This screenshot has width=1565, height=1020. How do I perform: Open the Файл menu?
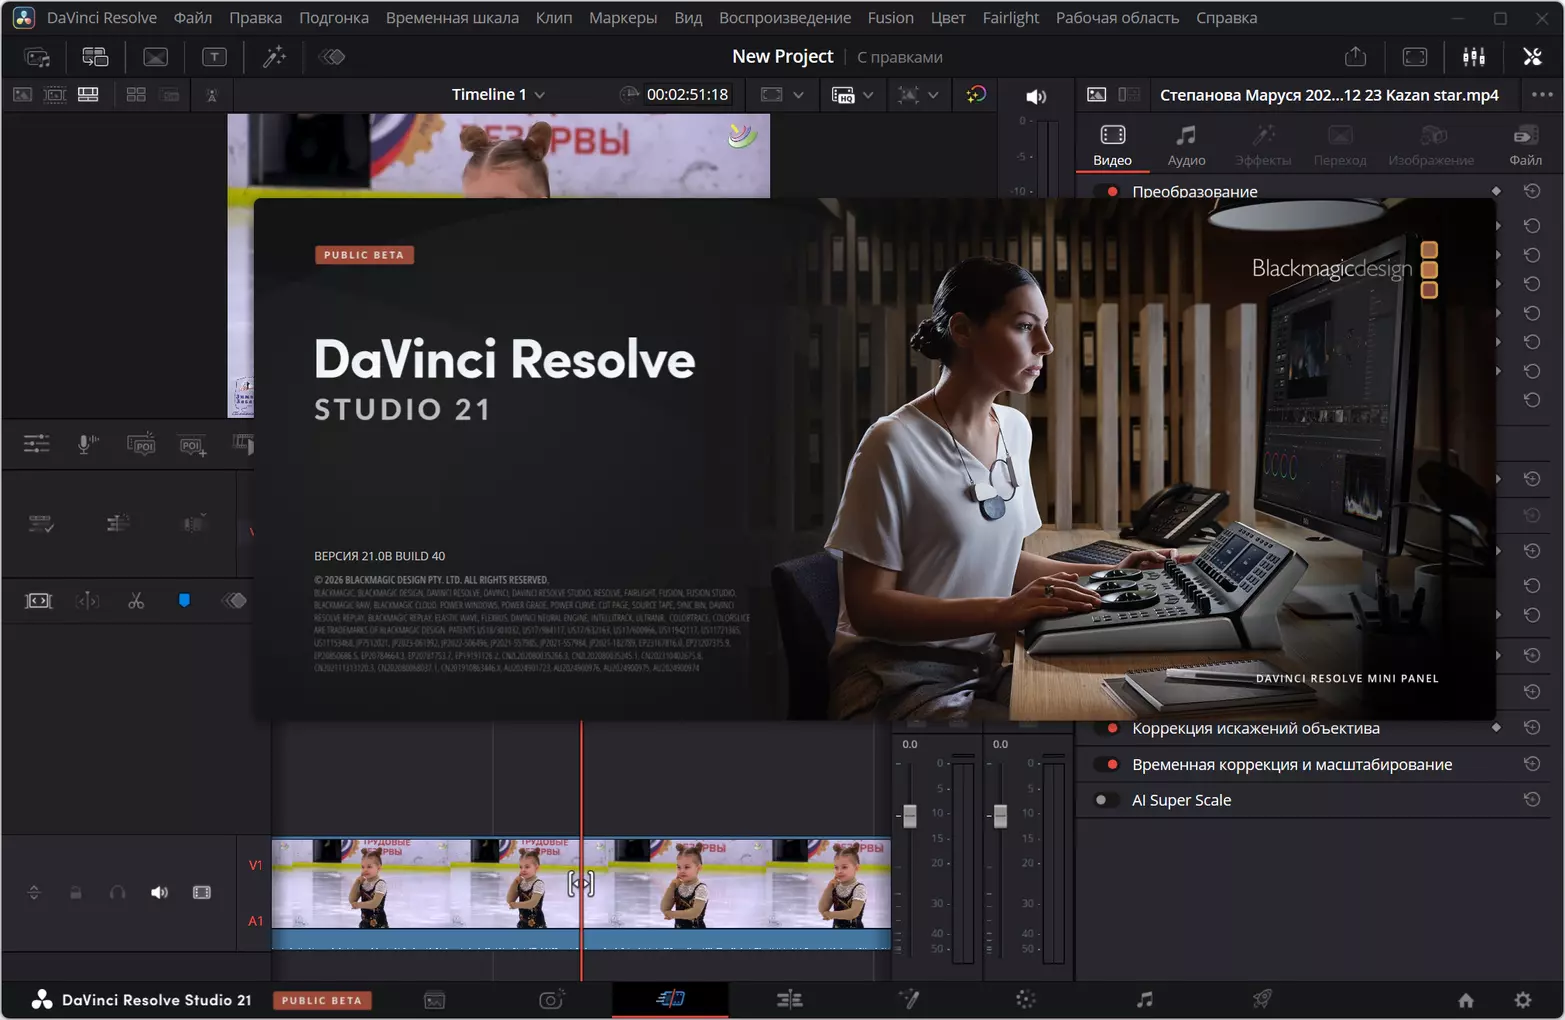pyautogui.click(x=193, y=18)
